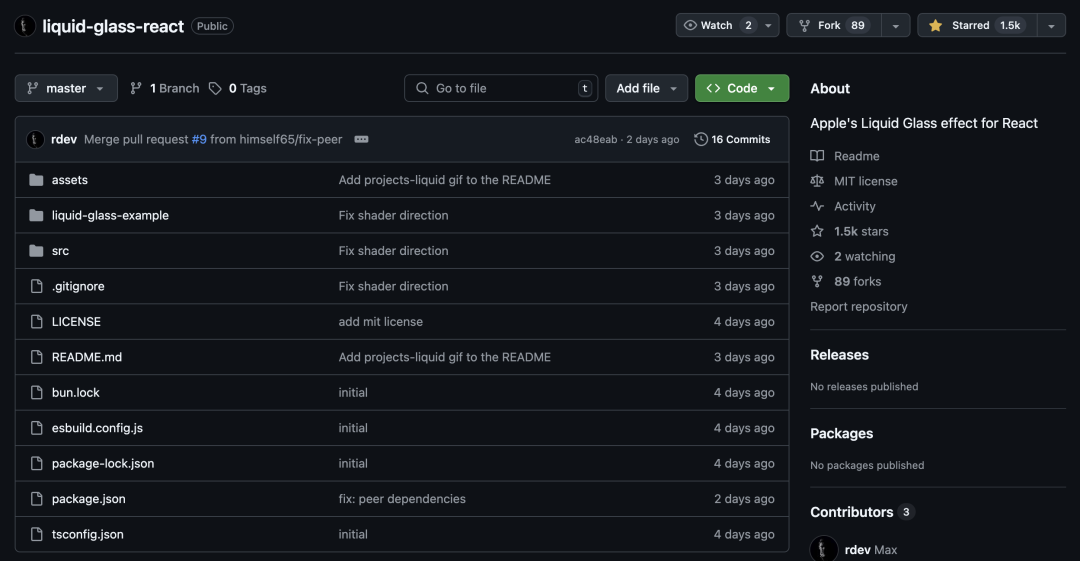Open the tsconfig.json file
The height and width of the screenshot is (561, 1080).
[x=87, y=535]
